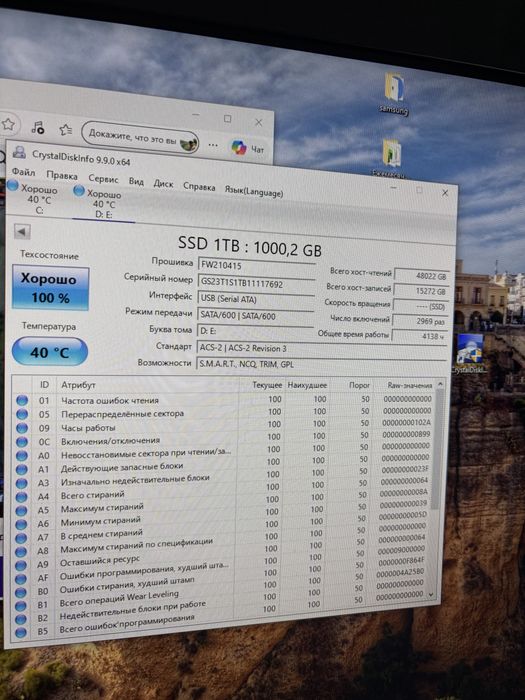This screenshot has width=525, height=700.
Task: Select the desktop folder below the samsung folder
Action: click(391, 158)
